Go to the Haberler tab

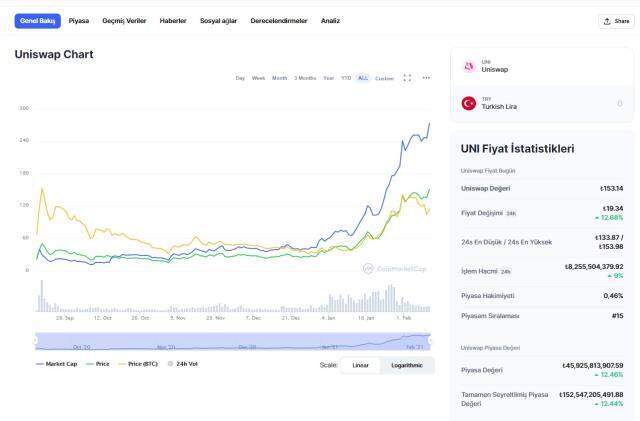173,21
